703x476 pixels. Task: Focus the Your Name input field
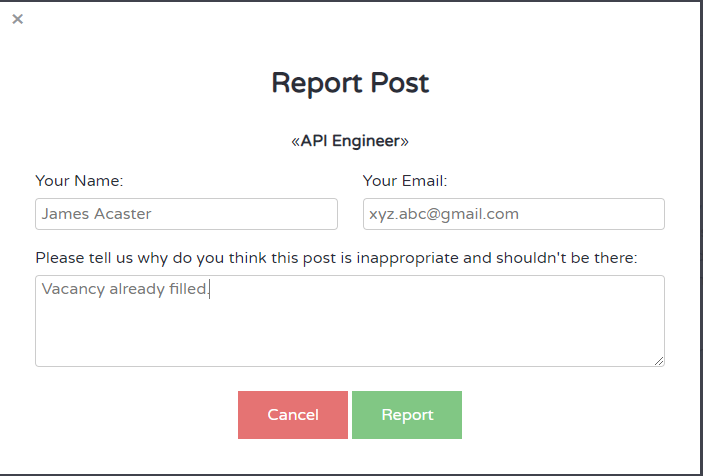186,214
